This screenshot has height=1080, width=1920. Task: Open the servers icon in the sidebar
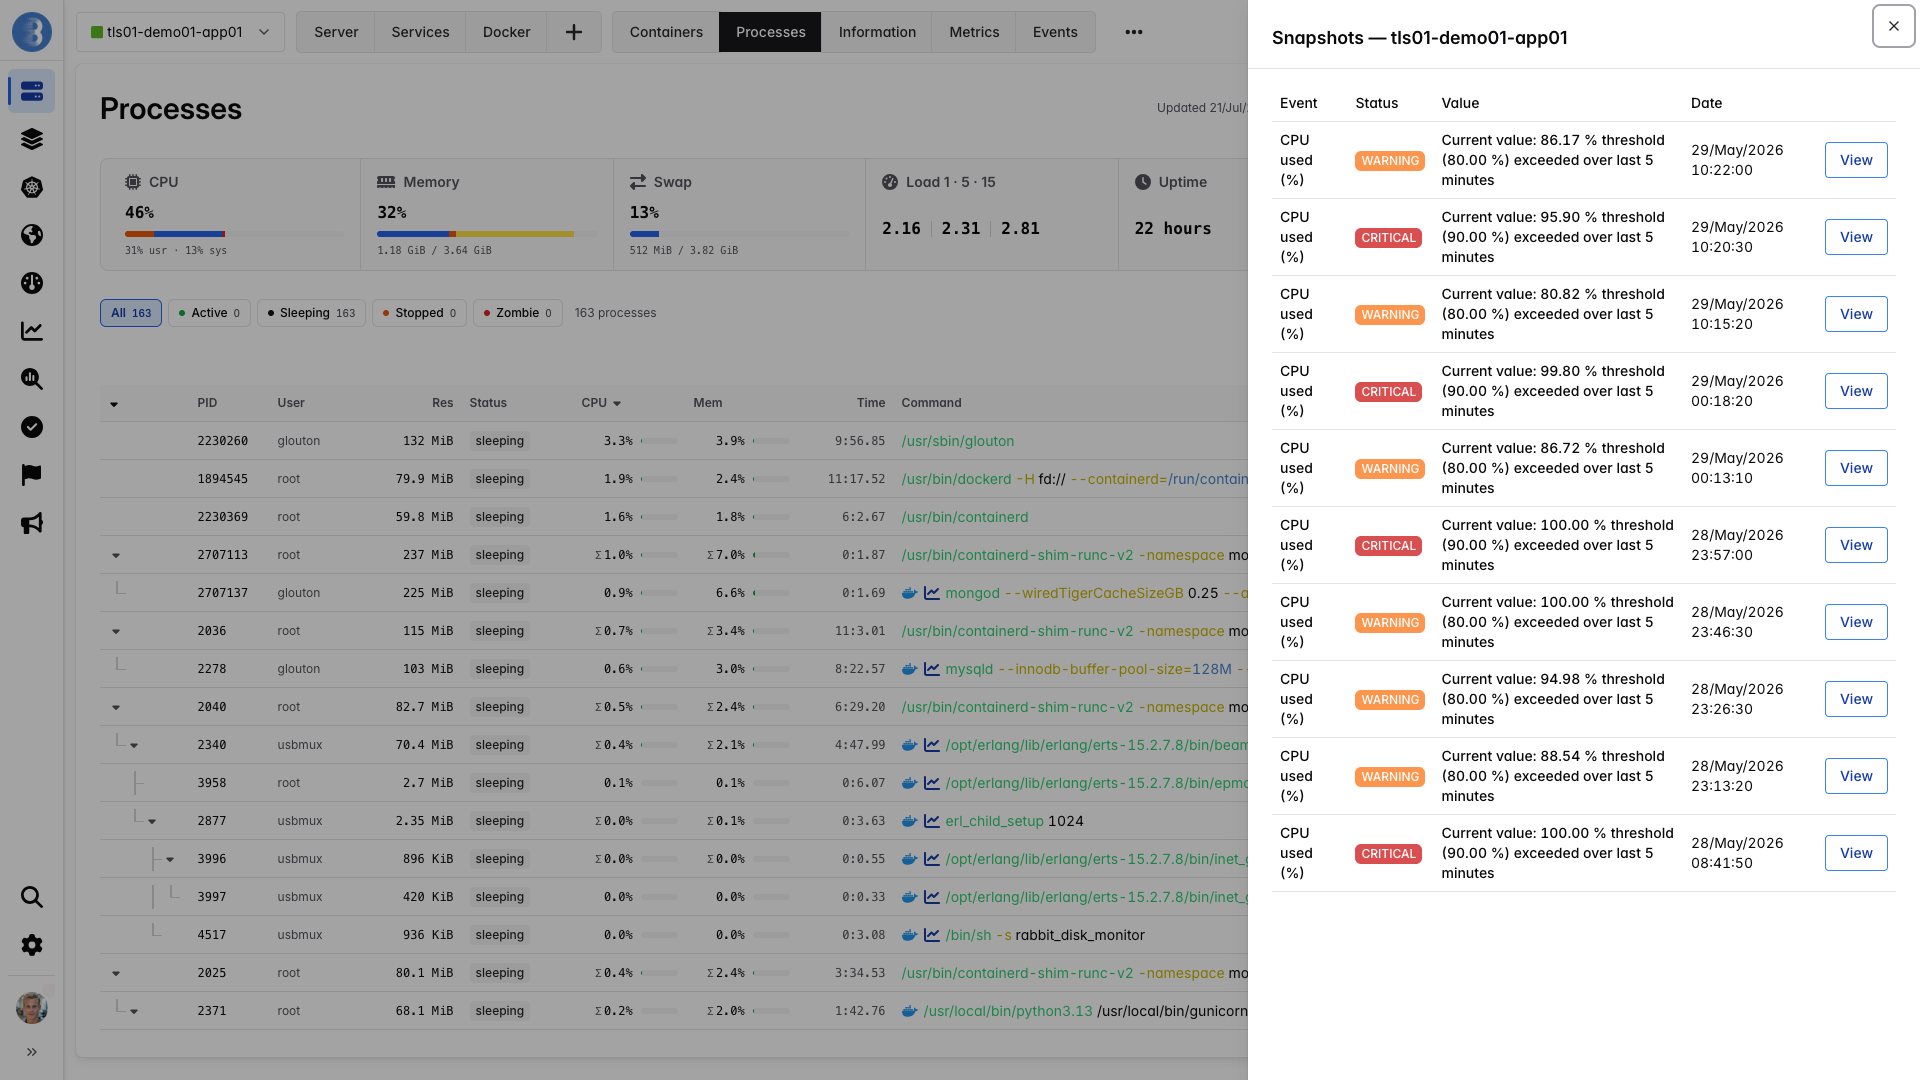[x=32, y=91]
